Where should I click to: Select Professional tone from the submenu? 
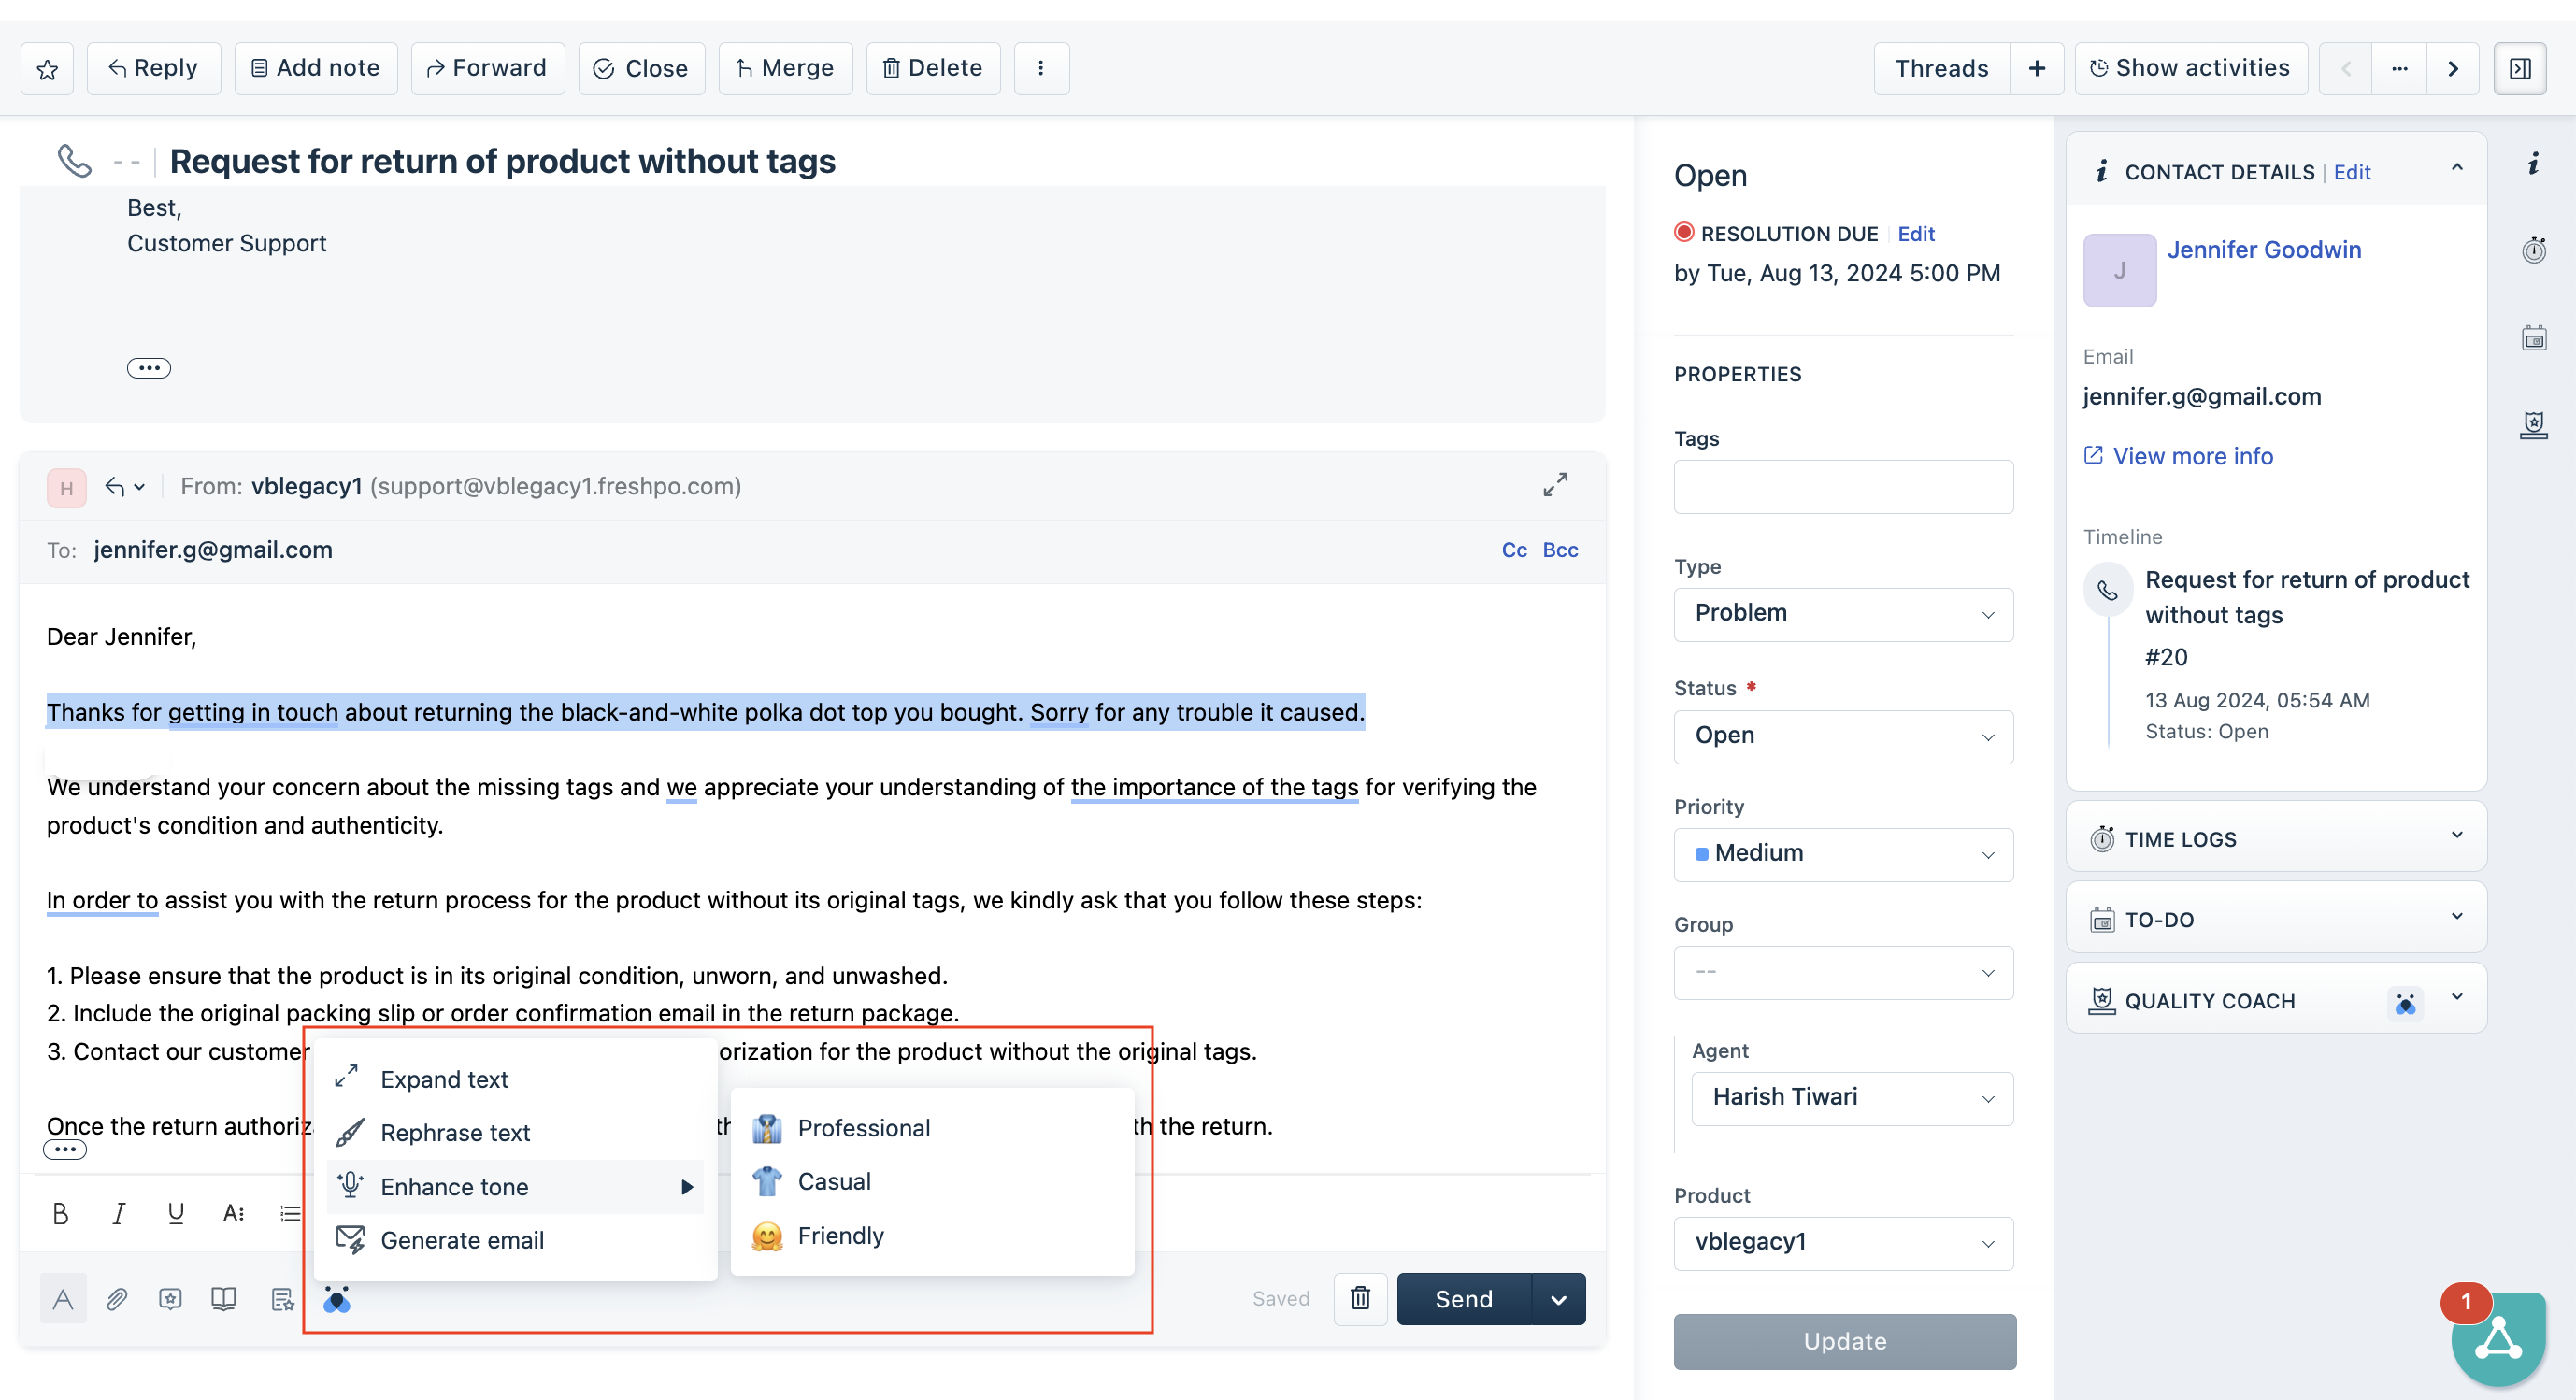coord(863,1128)
